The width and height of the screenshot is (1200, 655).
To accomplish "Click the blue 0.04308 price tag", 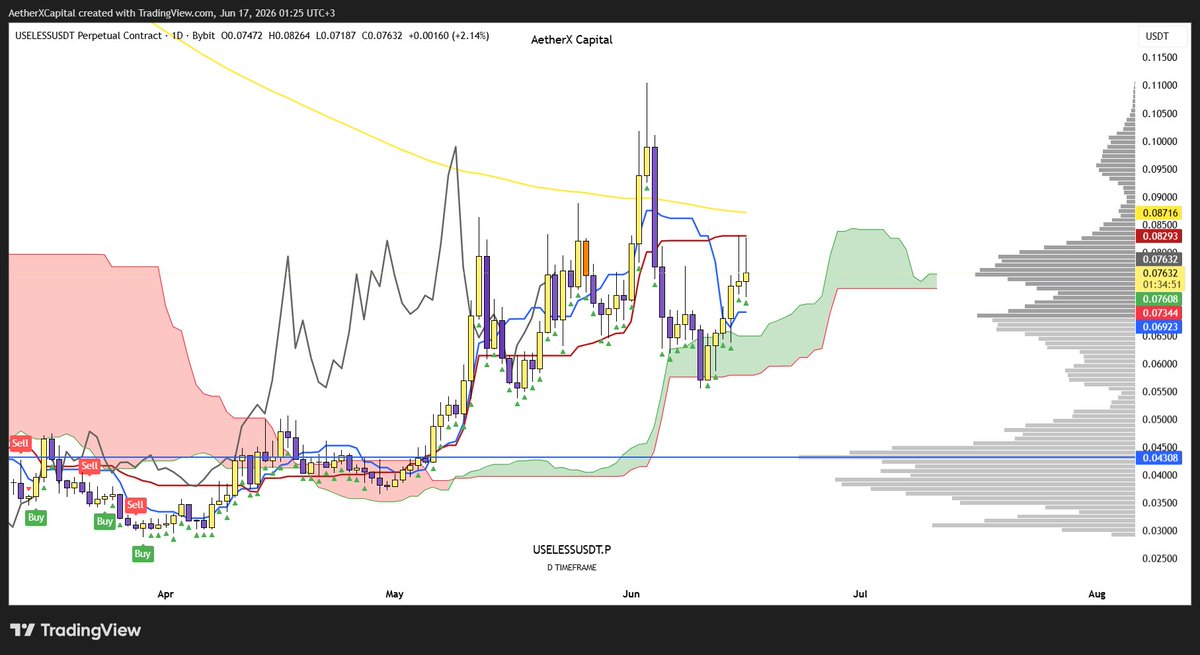I will 1161,457.
